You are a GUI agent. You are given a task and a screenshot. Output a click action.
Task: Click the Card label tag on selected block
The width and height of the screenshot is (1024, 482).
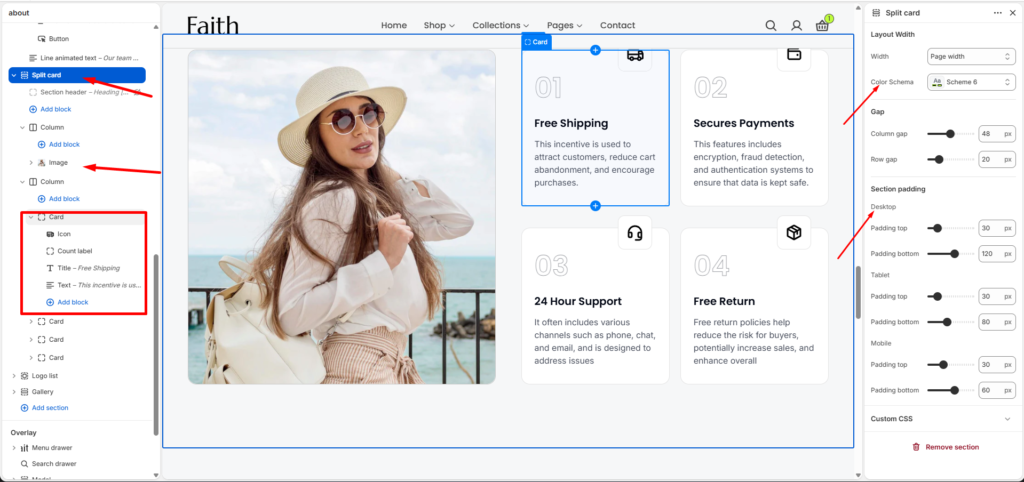(x=536, y=42)
